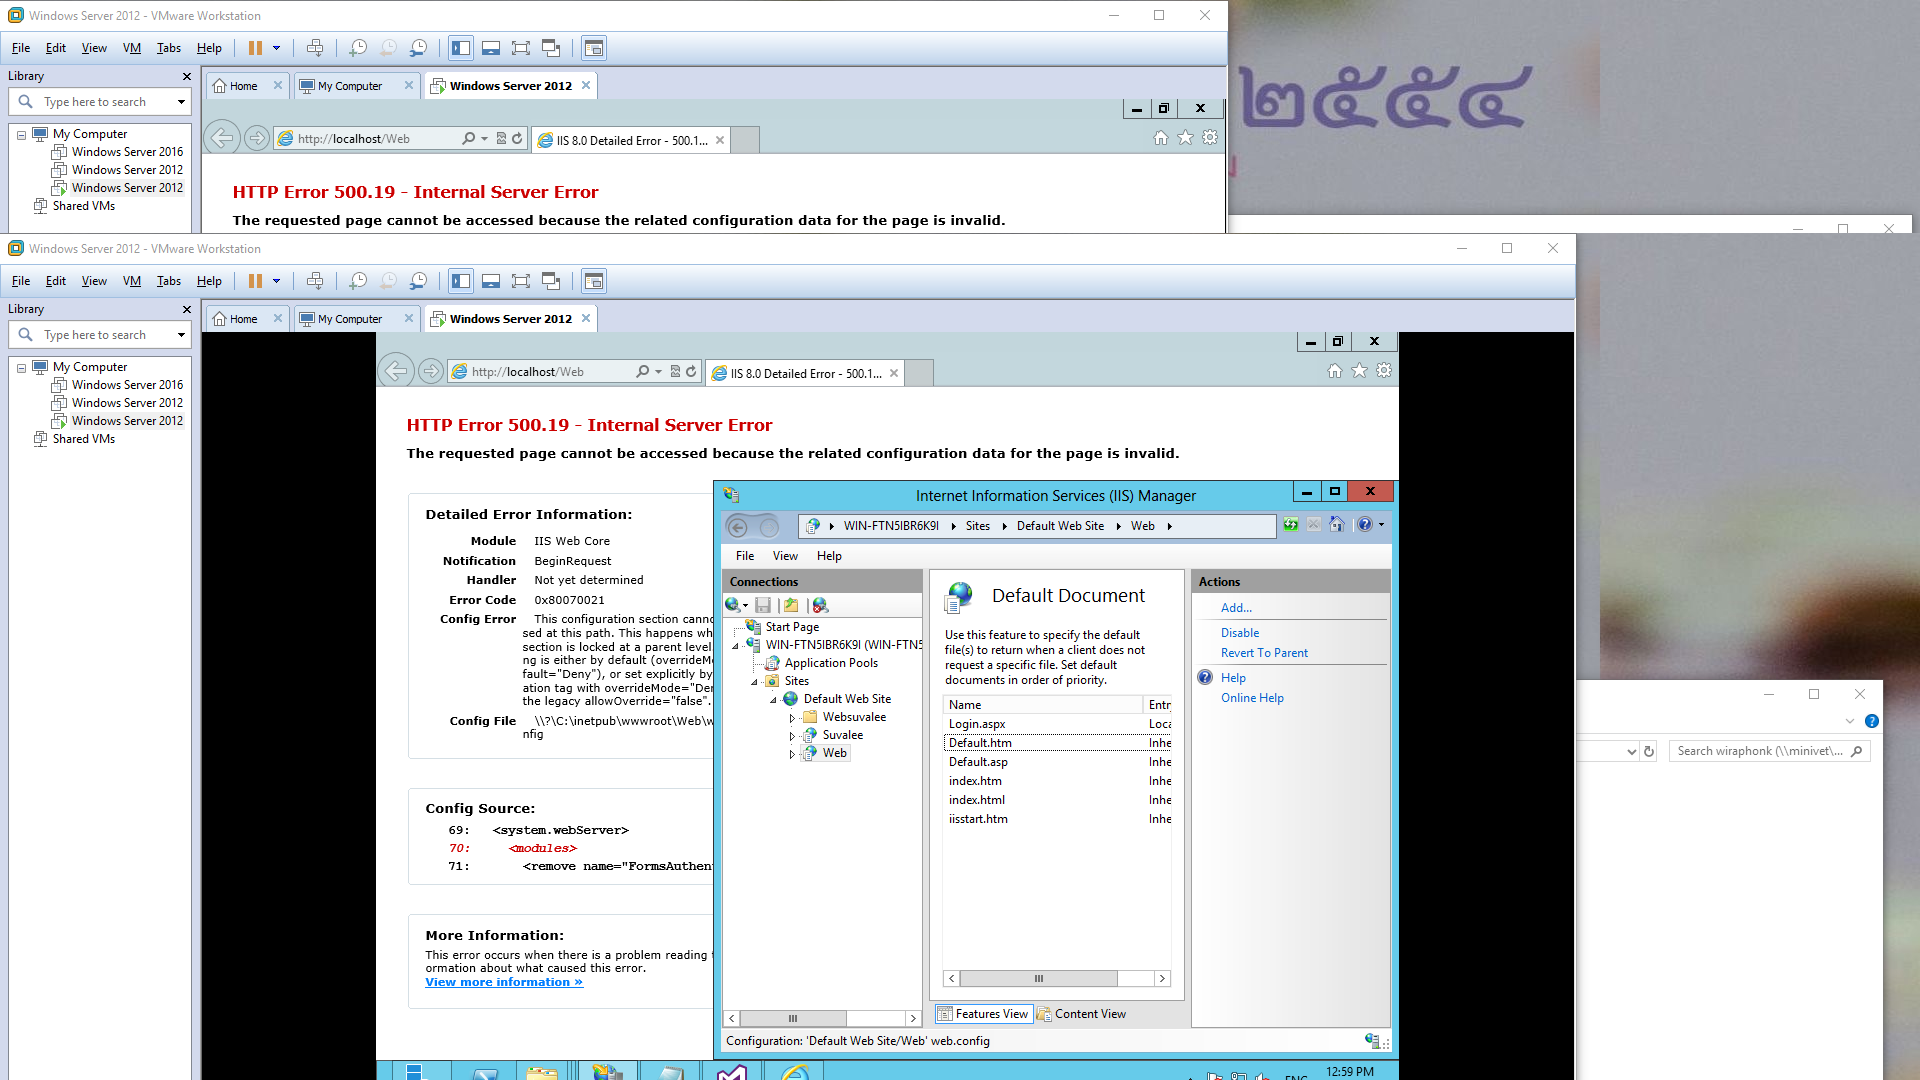Viewport: 1920px width, 1080px height.
Task: Click Disable in IIS Actions pane
Action: tap(1239, 633)
